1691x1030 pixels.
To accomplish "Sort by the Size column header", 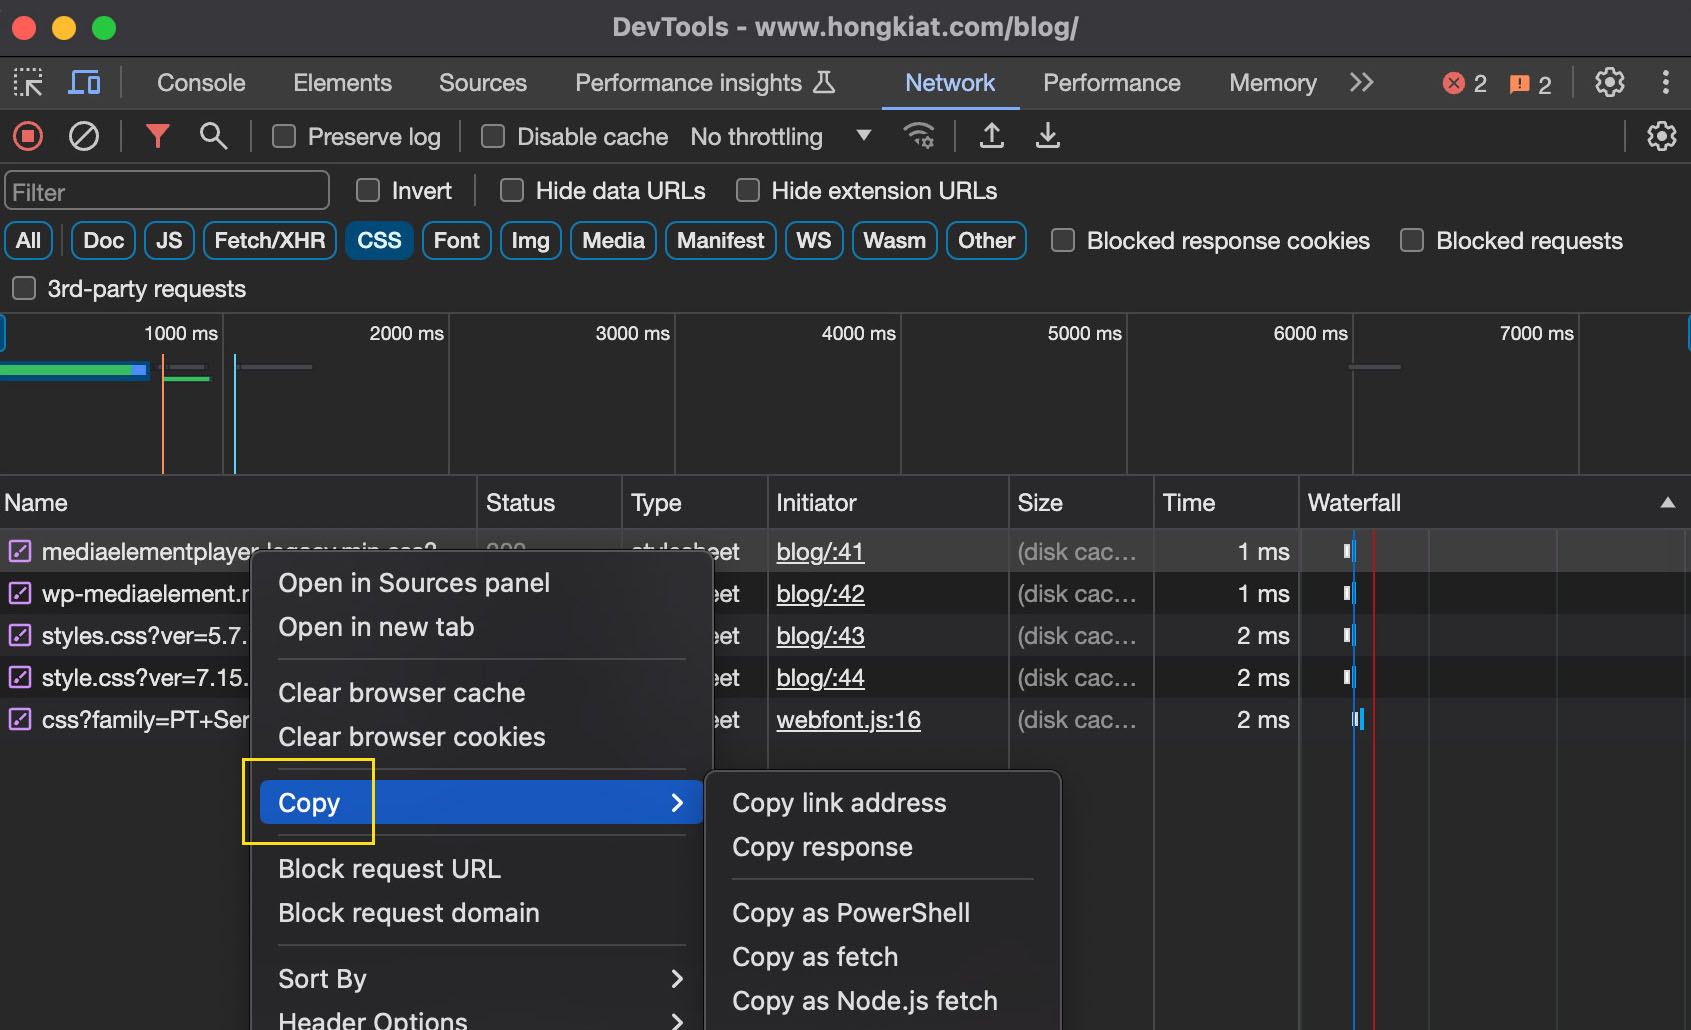I will click(1080, 503).
